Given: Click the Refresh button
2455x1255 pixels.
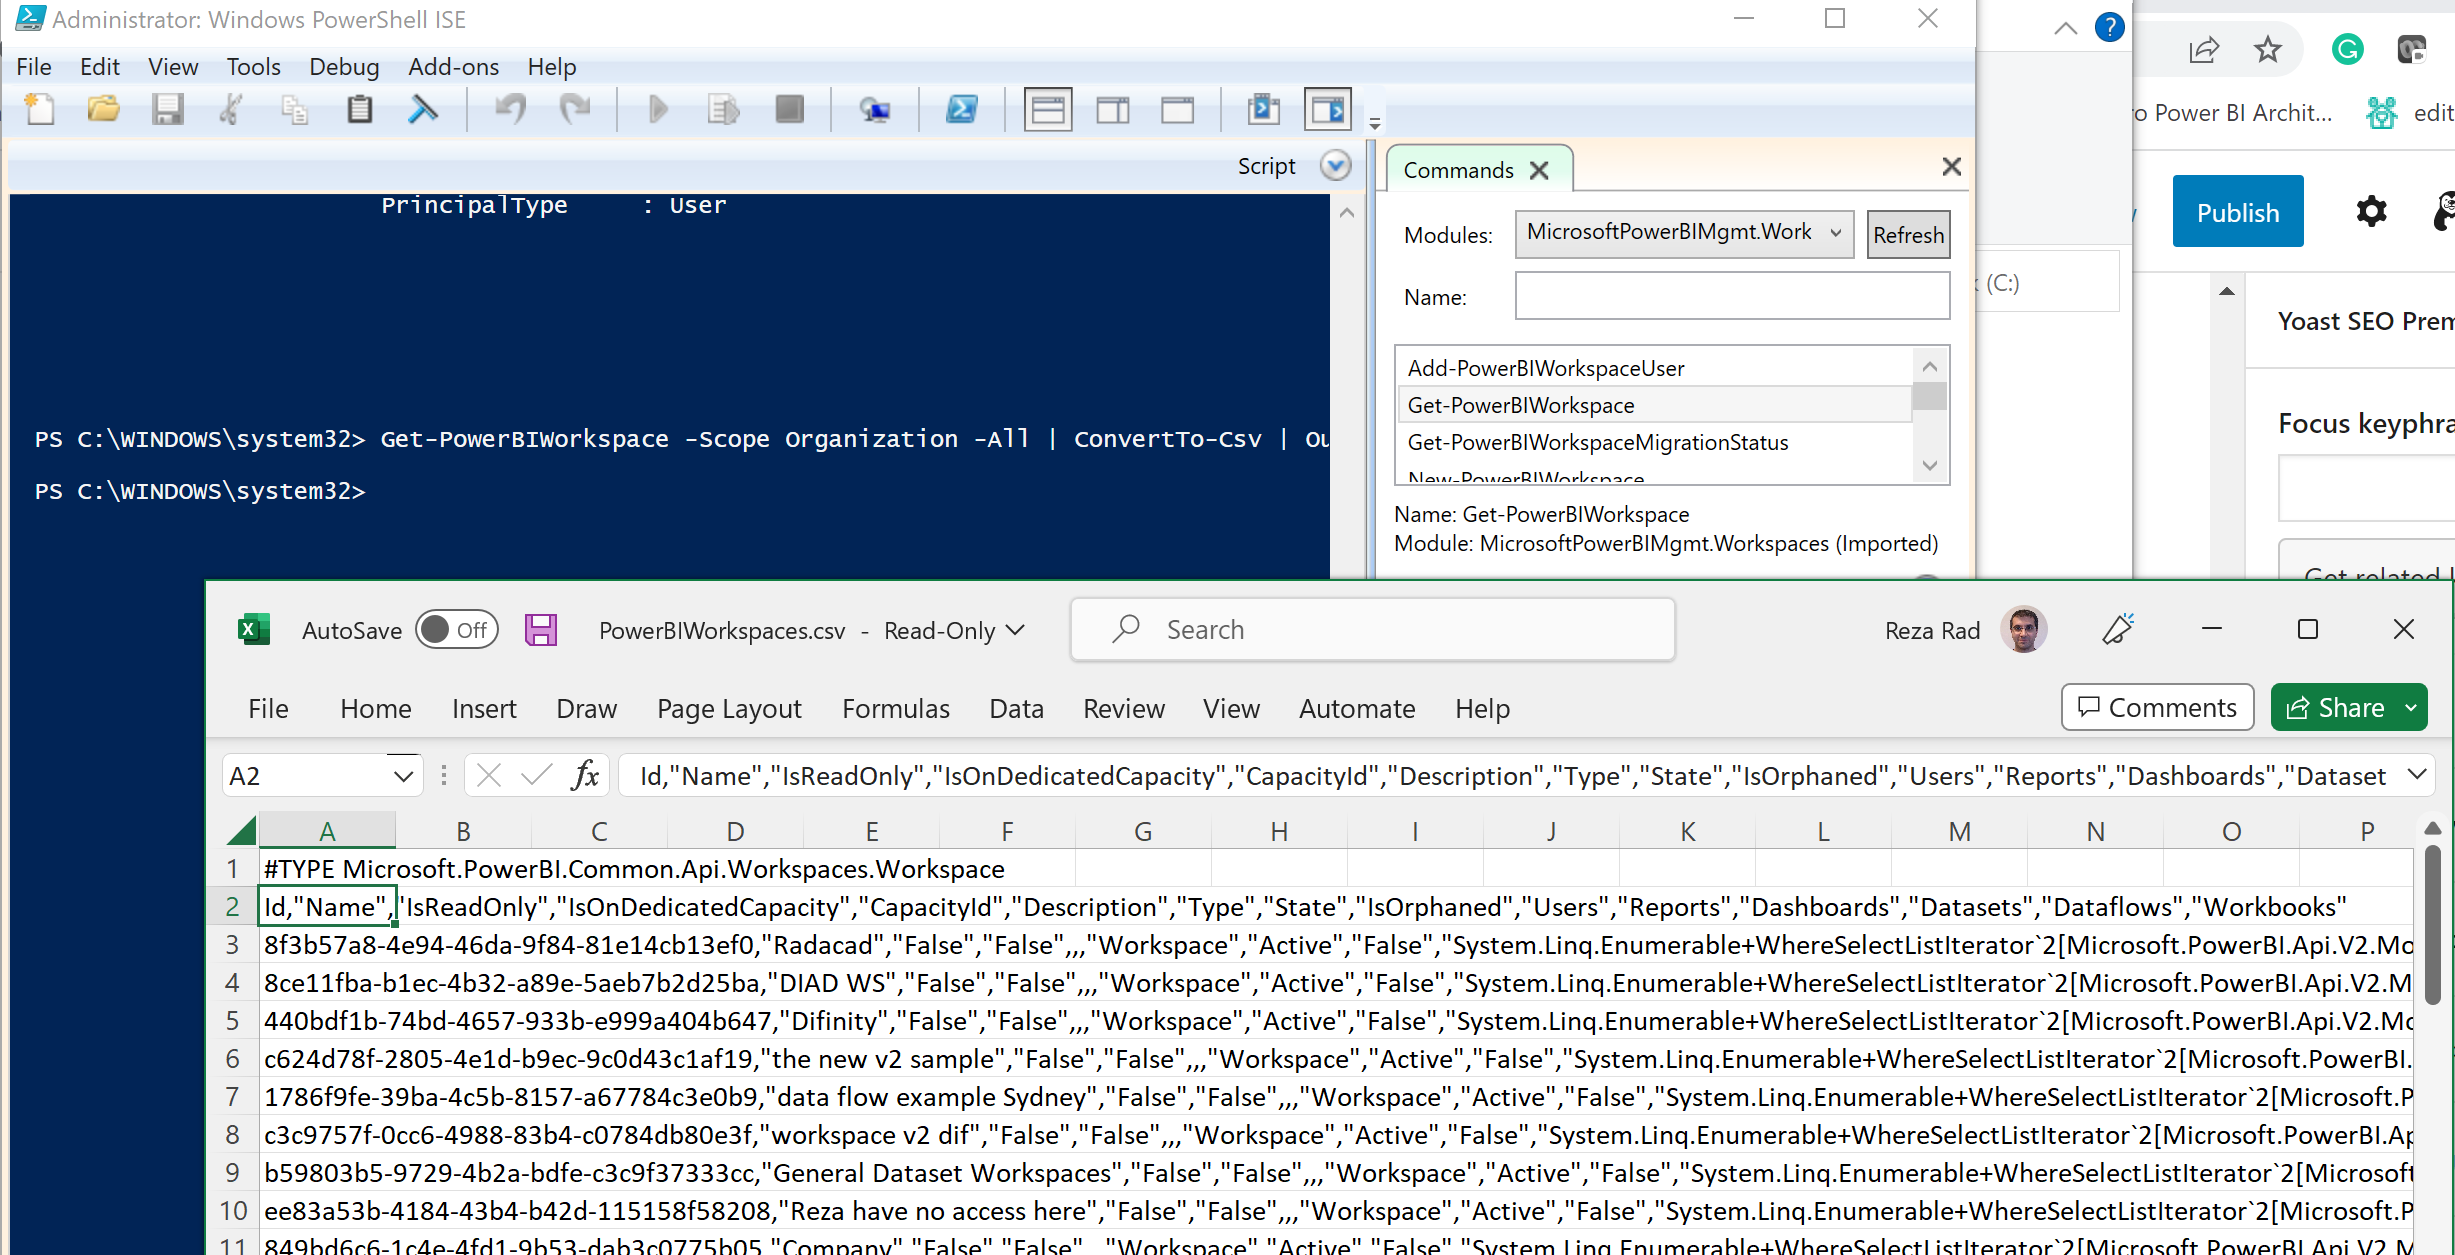Looking at the screenshot, I should click(x=1907, y=235).
